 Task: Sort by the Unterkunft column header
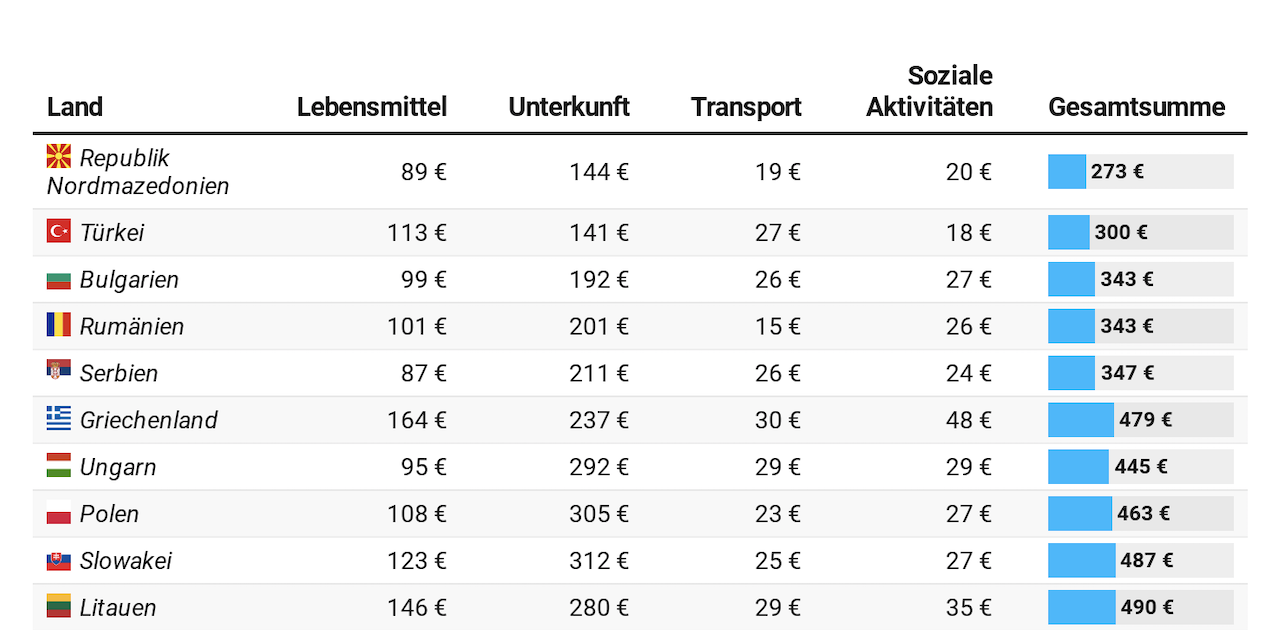click(569, 107)
